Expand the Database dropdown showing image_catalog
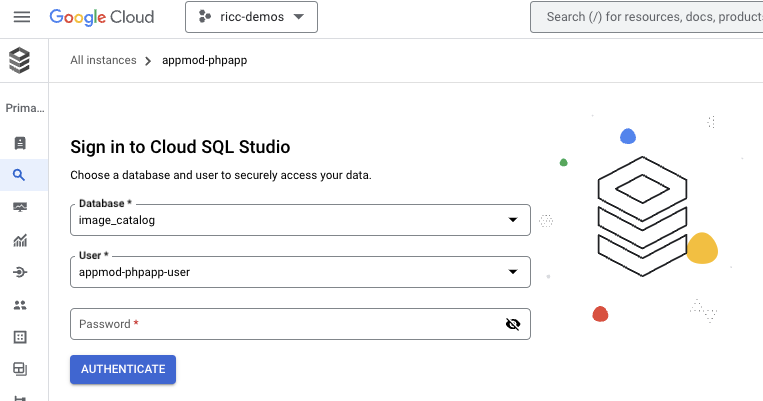The image size is (763, 401). pyautogui.click(x=300, y=219)
